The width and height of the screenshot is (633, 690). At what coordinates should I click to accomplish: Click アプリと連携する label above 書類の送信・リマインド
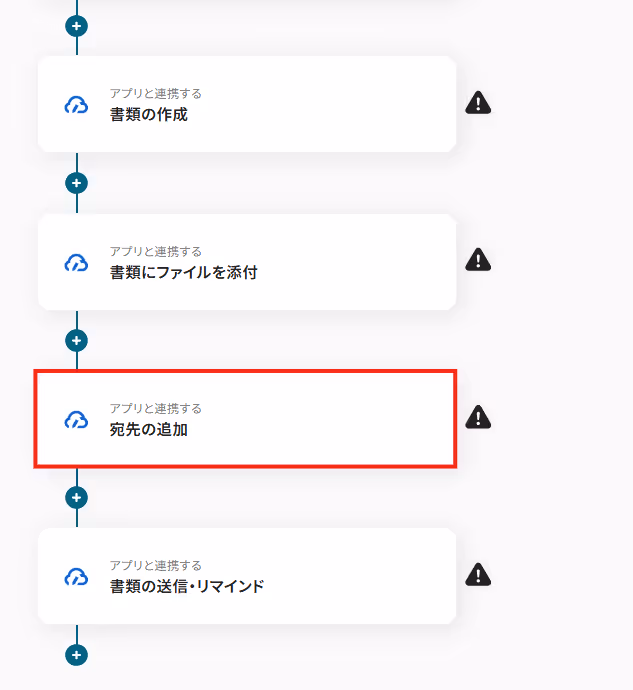[156, 565]
